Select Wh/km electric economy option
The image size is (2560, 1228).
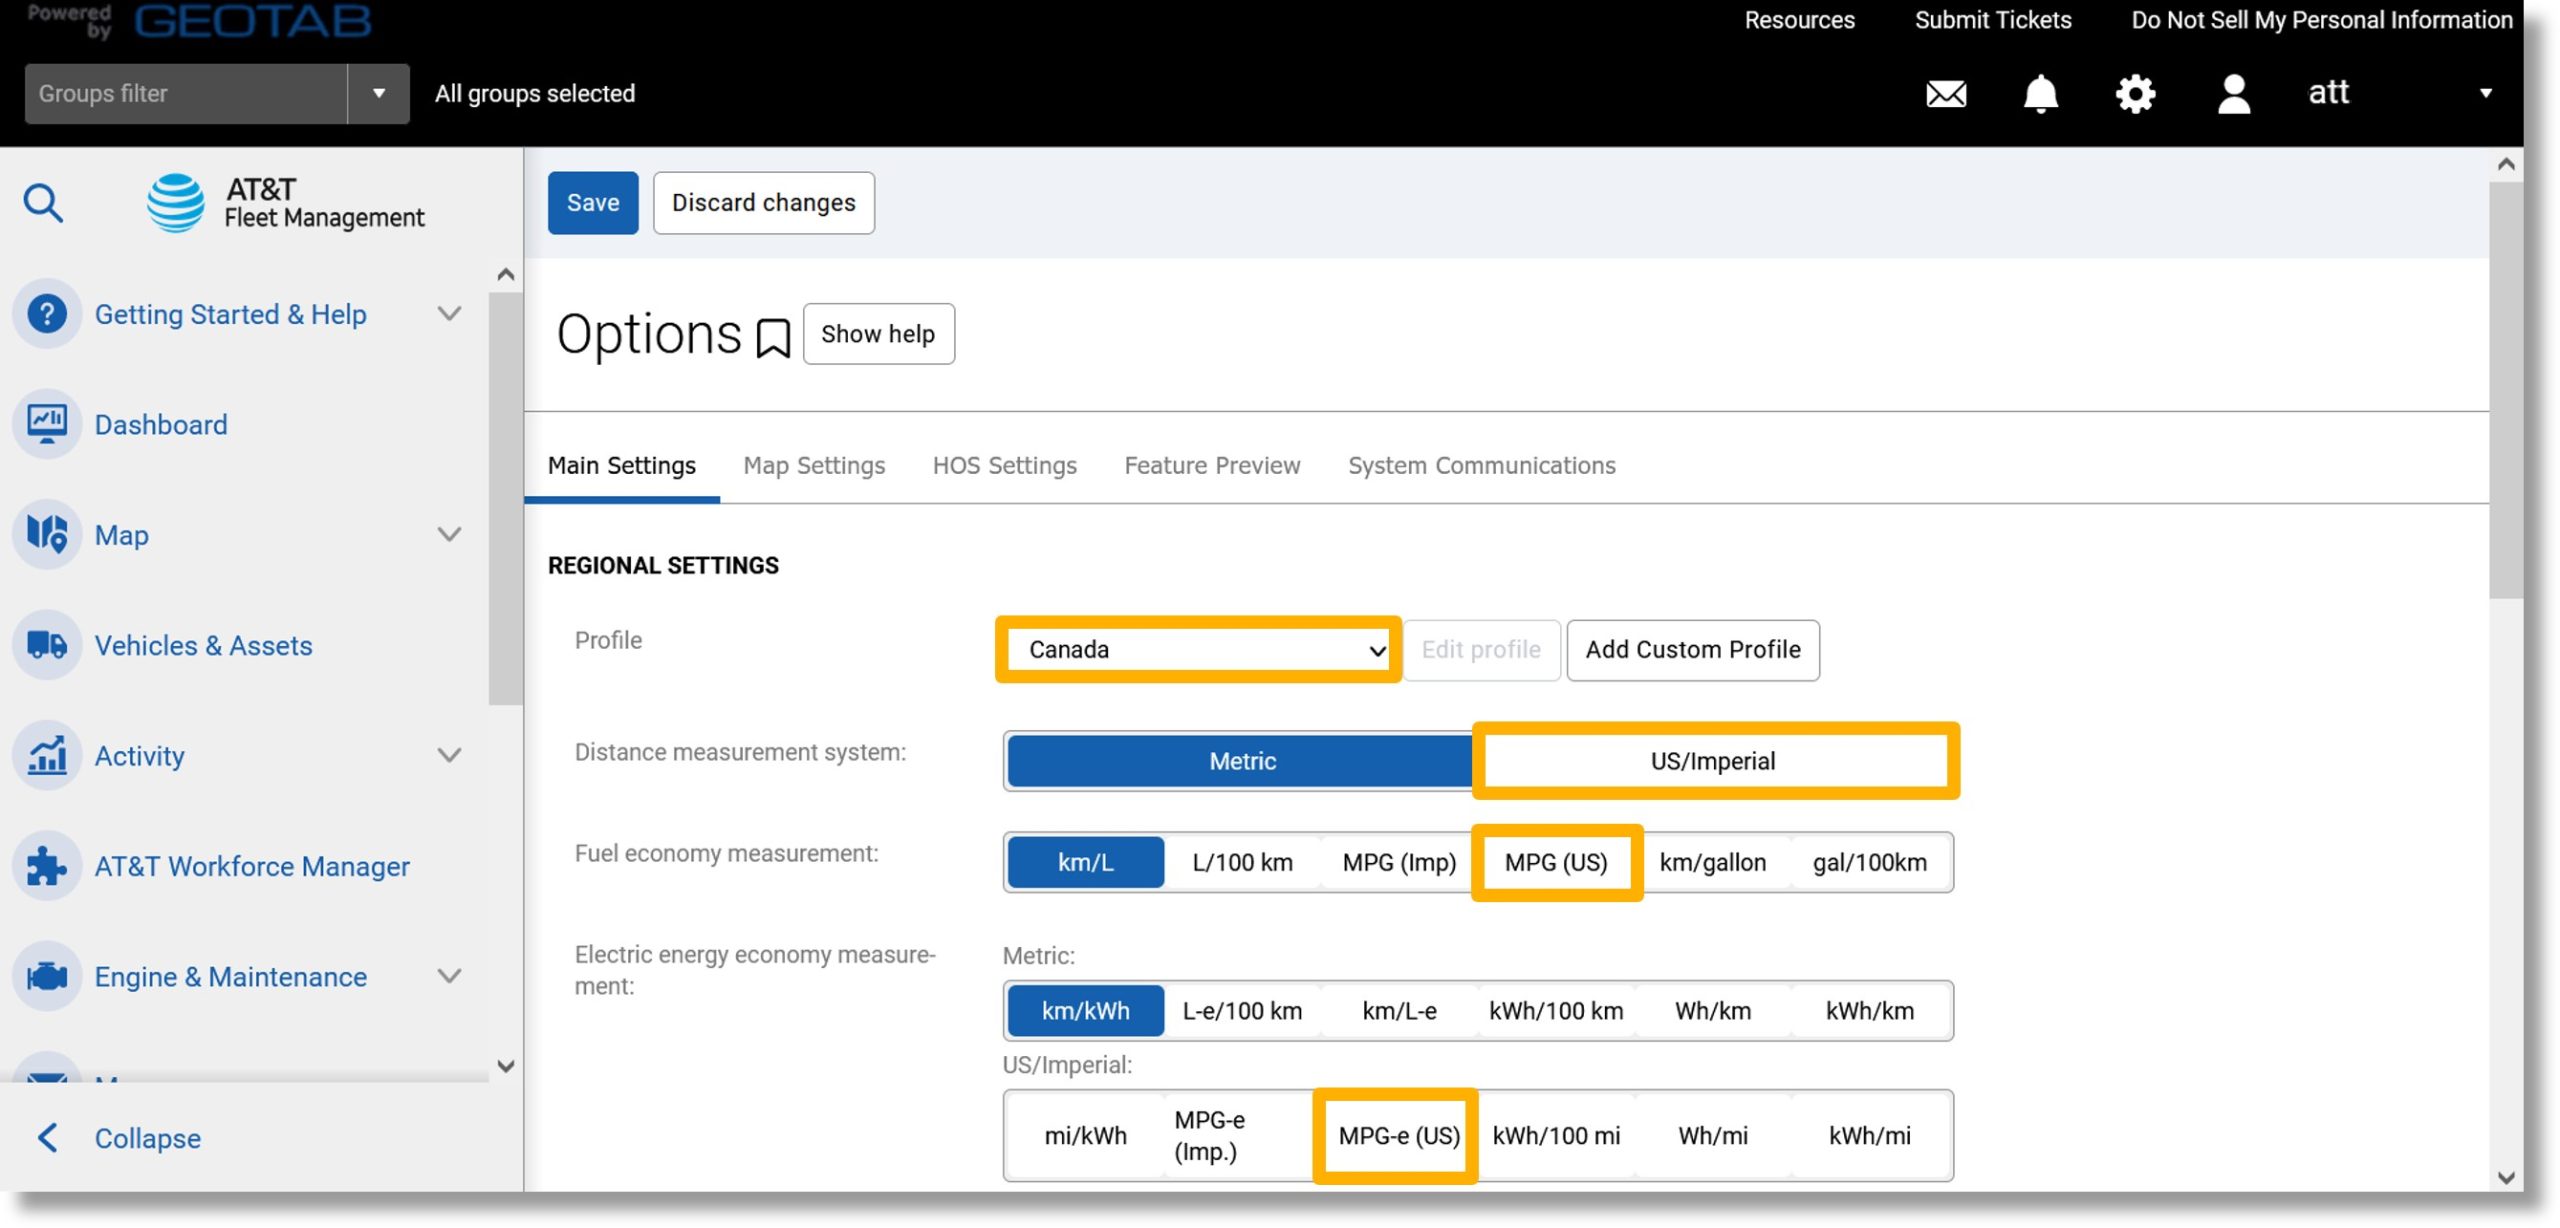point(1712,1011)
